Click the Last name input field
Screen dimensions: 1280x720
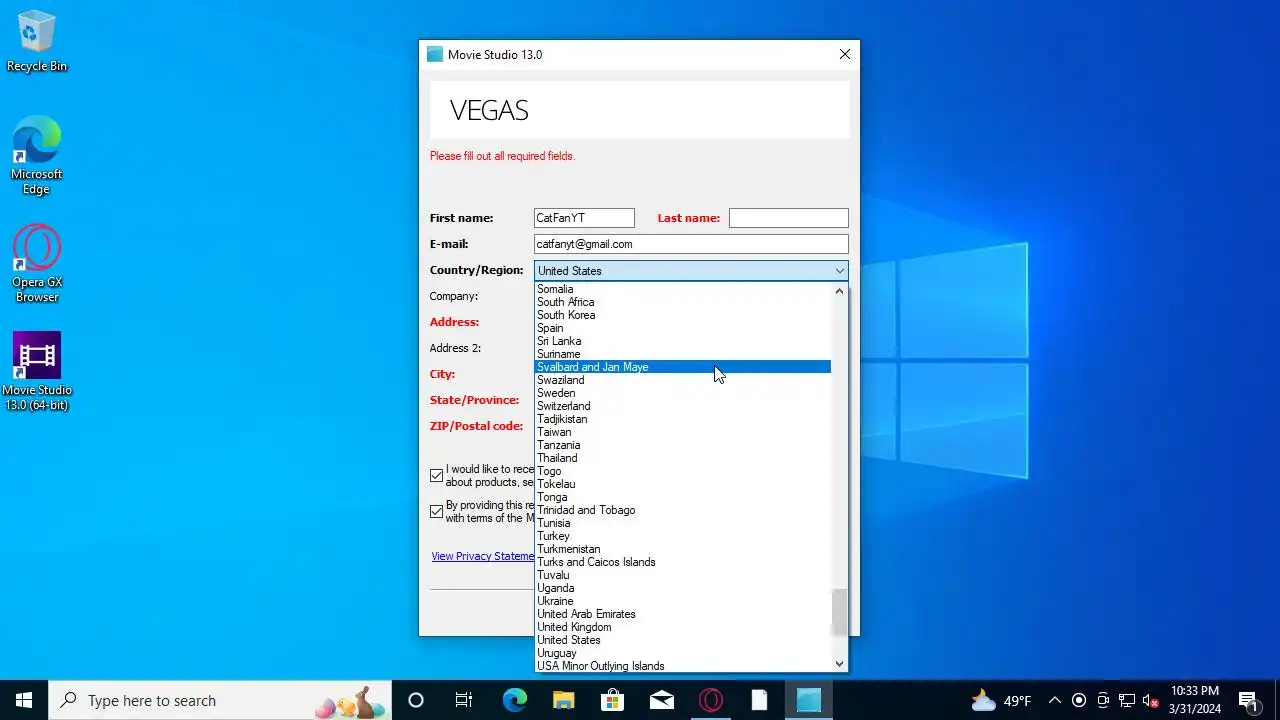(x=789, y=218)
